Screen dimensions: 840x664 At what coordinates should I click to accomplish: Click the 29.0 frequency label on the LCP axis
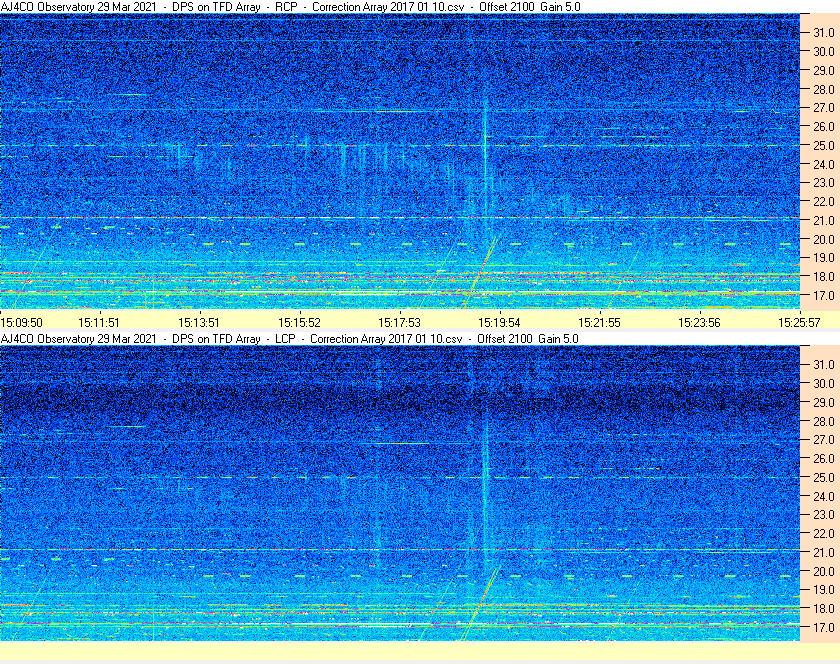pyautogui.click(x=824, y=402)
